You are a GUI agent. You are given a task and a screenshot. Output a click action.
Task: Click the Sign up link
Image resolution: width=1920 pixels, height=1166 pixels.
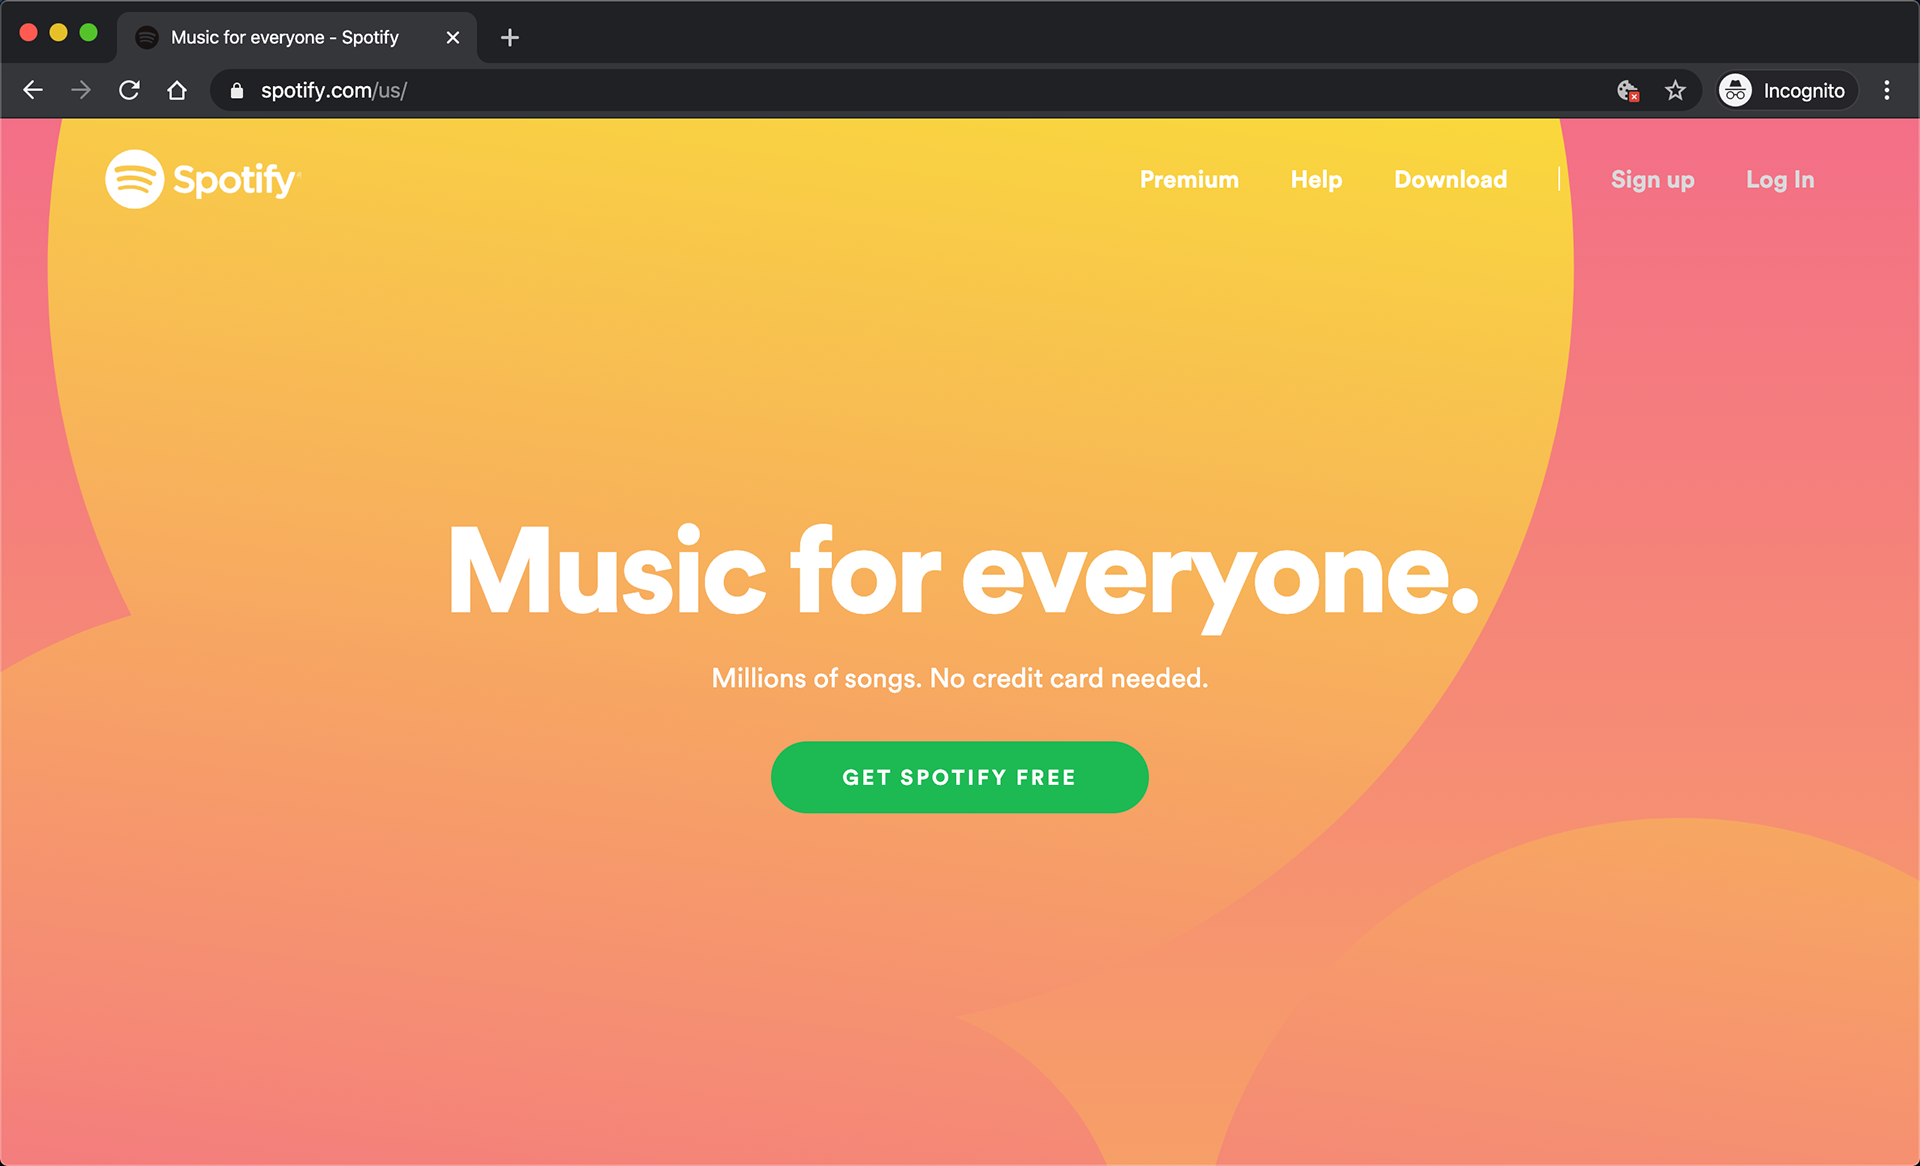pyautogui.click(x=1652, y=180)
